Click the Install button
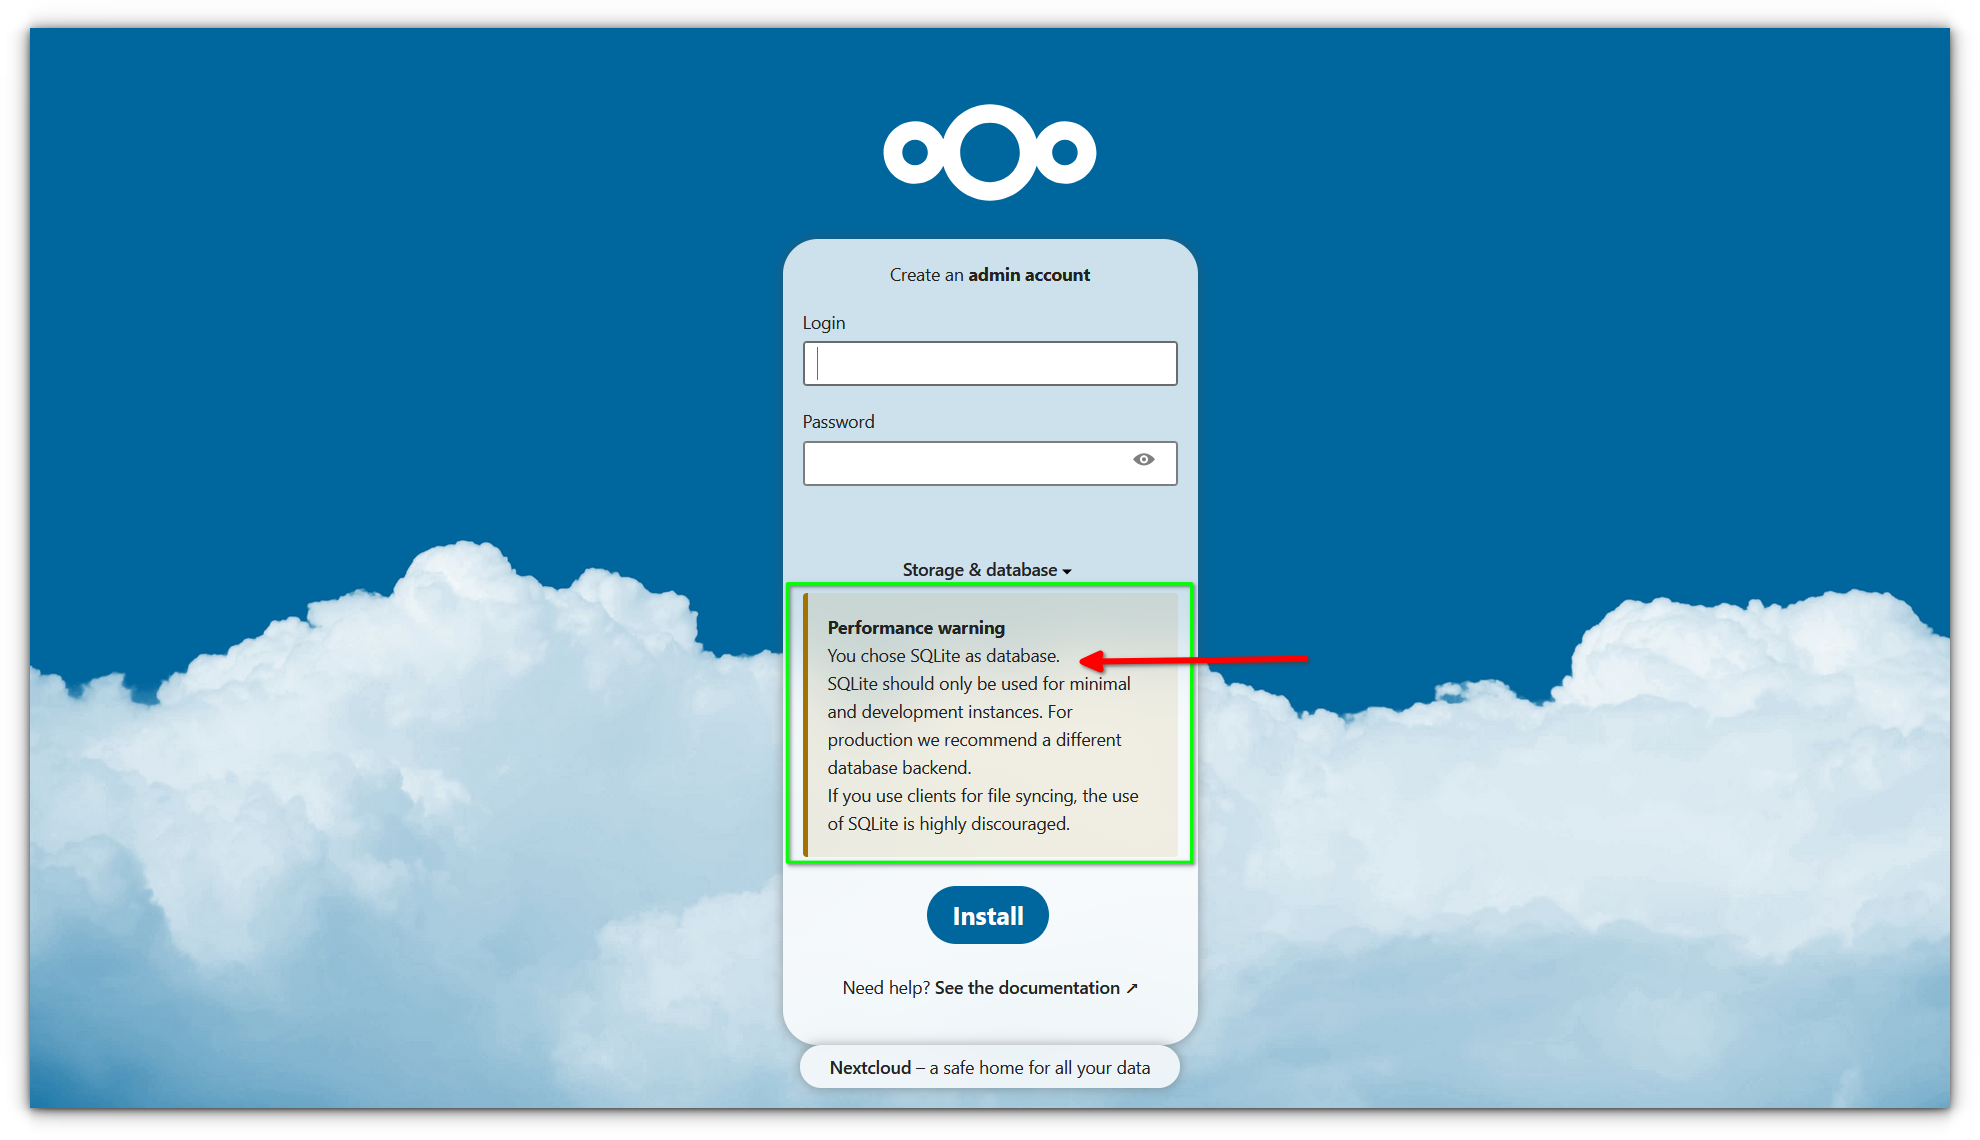Image resolution: width=1980 pixels, height=1140 pixels. [x=988, y=915]
